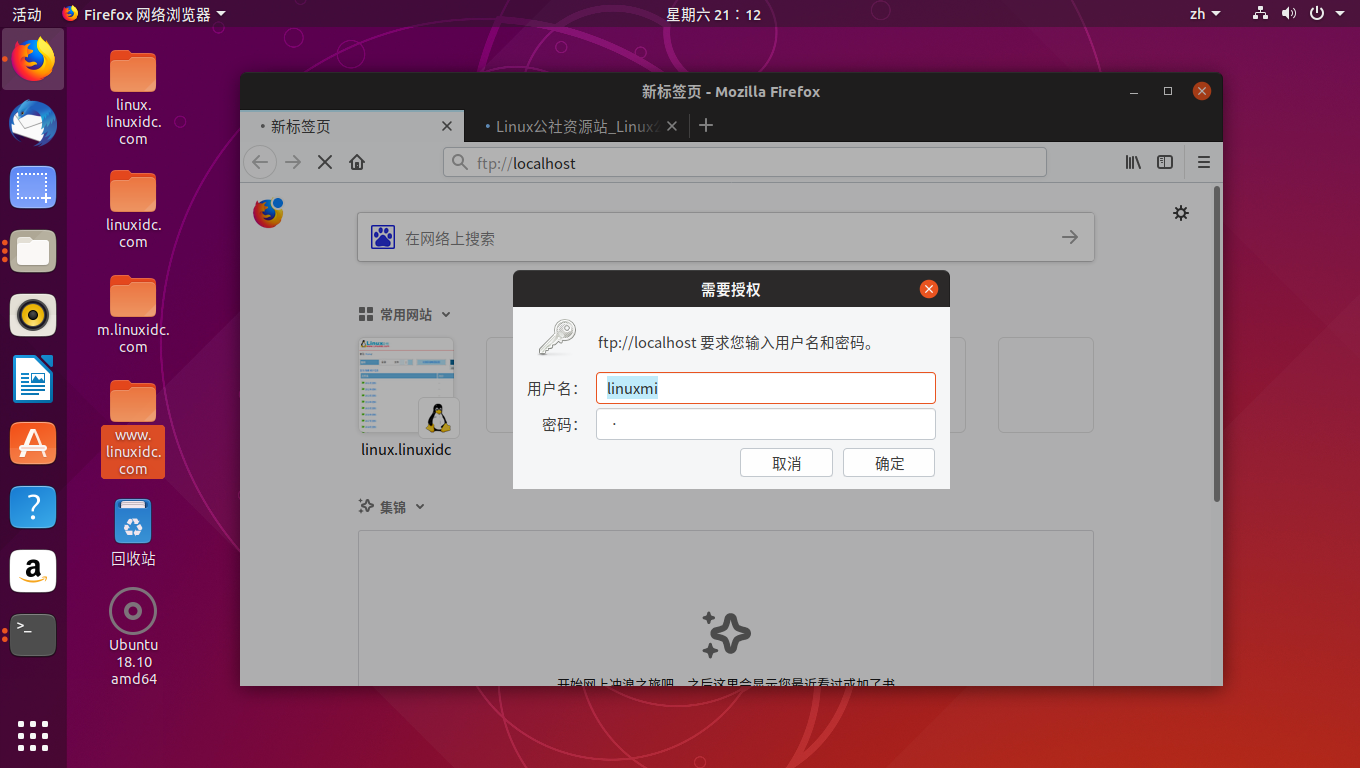This screenshot has width=1360, height=768.
Task: Open Thunderbird from the dock
Action: point(33,124)
